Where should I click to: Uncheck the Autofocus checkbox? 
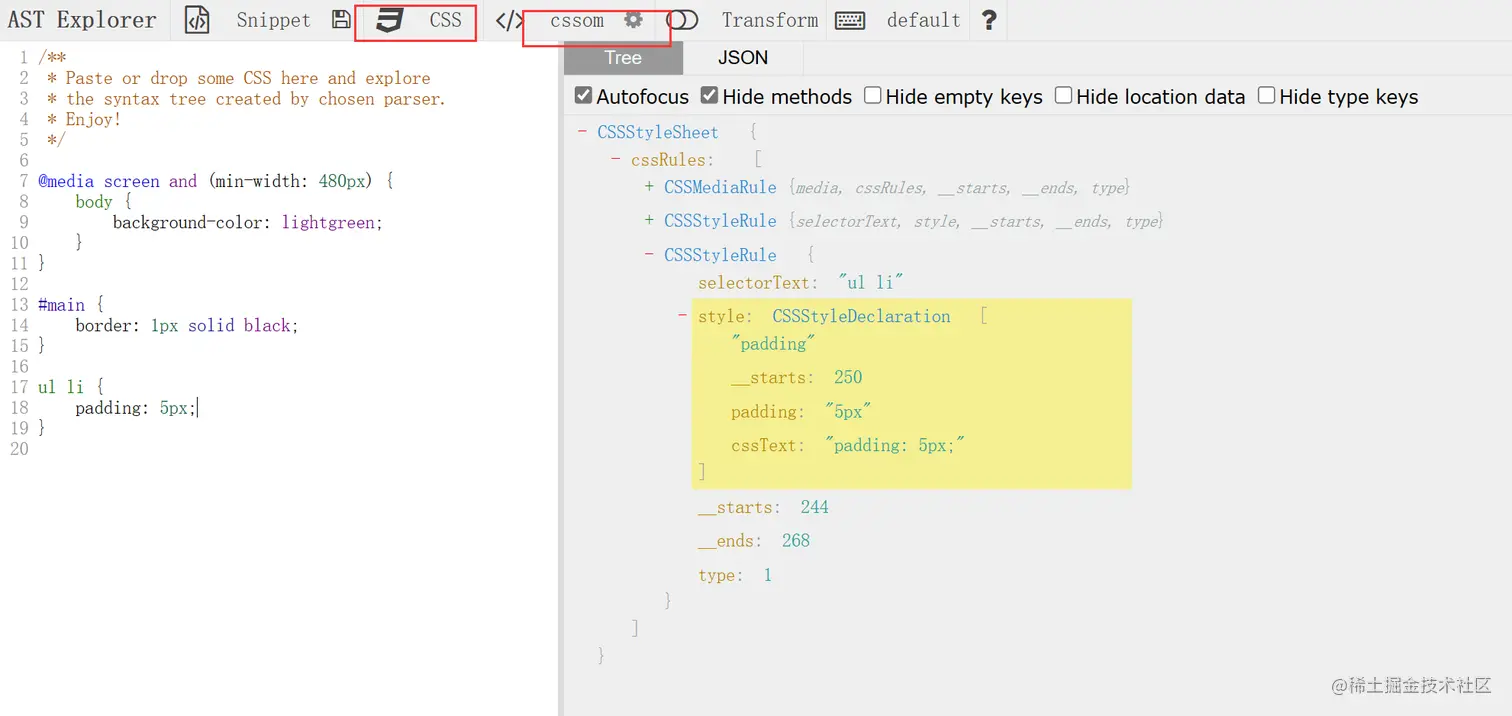coord(583,96)
